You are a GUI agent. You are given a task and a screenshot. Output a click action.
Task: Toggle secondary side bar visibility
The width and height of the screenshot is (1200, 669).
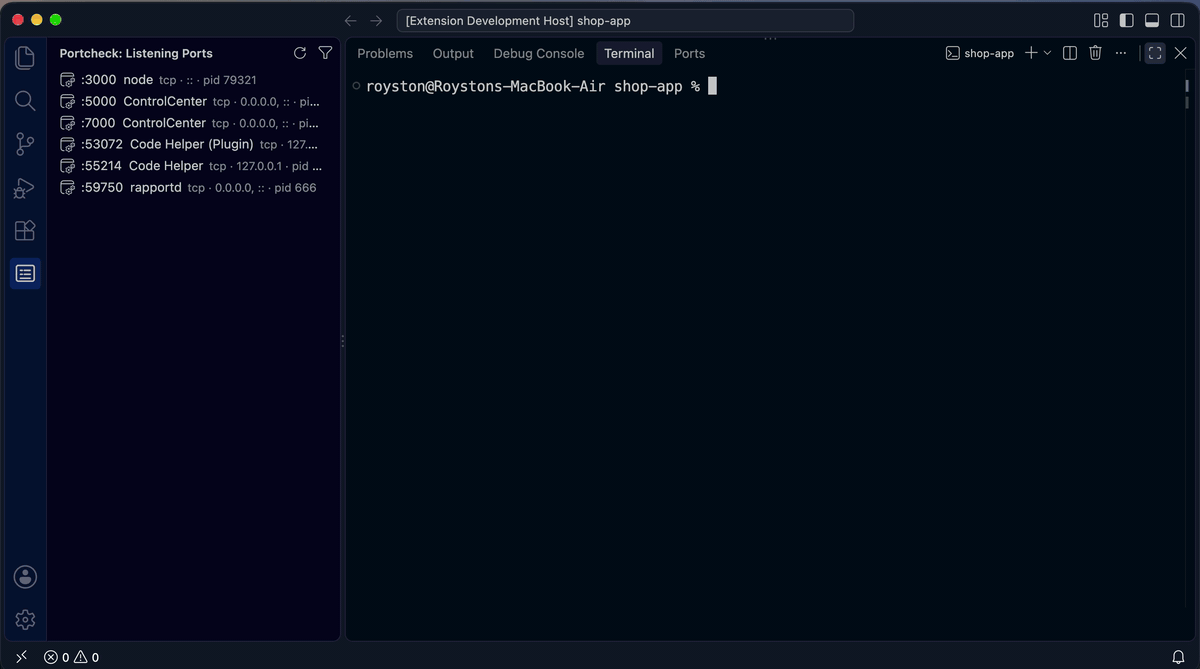pyautogui.click(x=1177, y=20)
